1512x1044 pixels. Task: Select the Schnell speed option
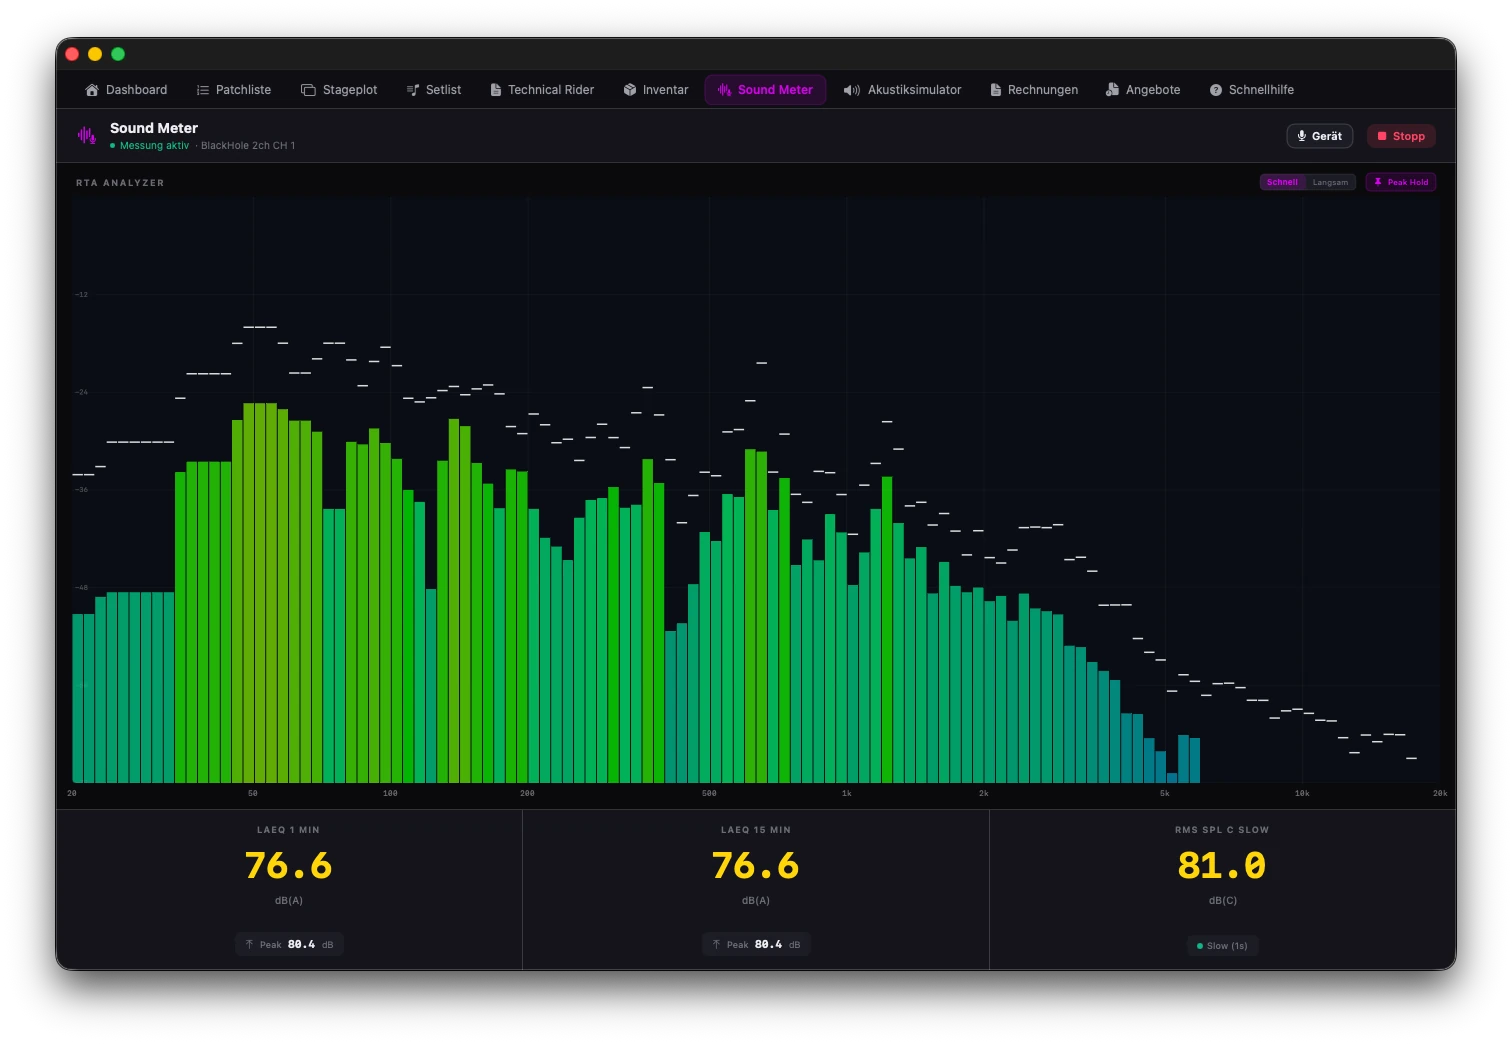pyautogui.click(x=1282, y=182)
